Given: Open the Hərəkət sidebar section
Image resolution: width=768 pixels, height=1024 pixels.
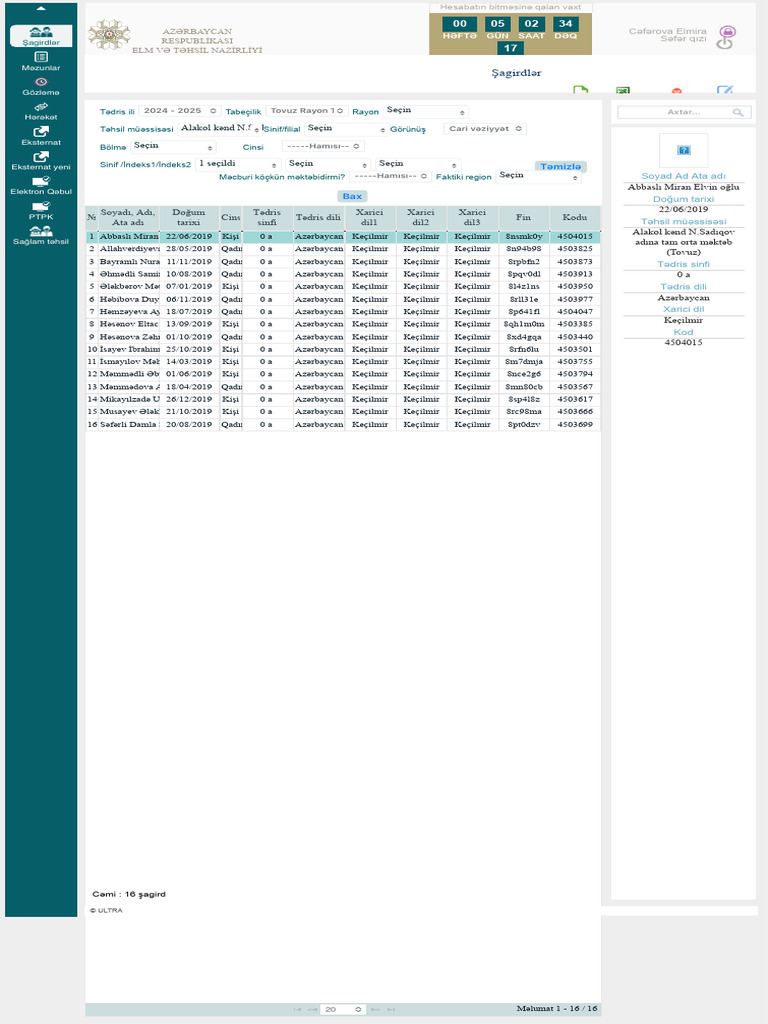Looking at the screenshot, I should 40,111.
